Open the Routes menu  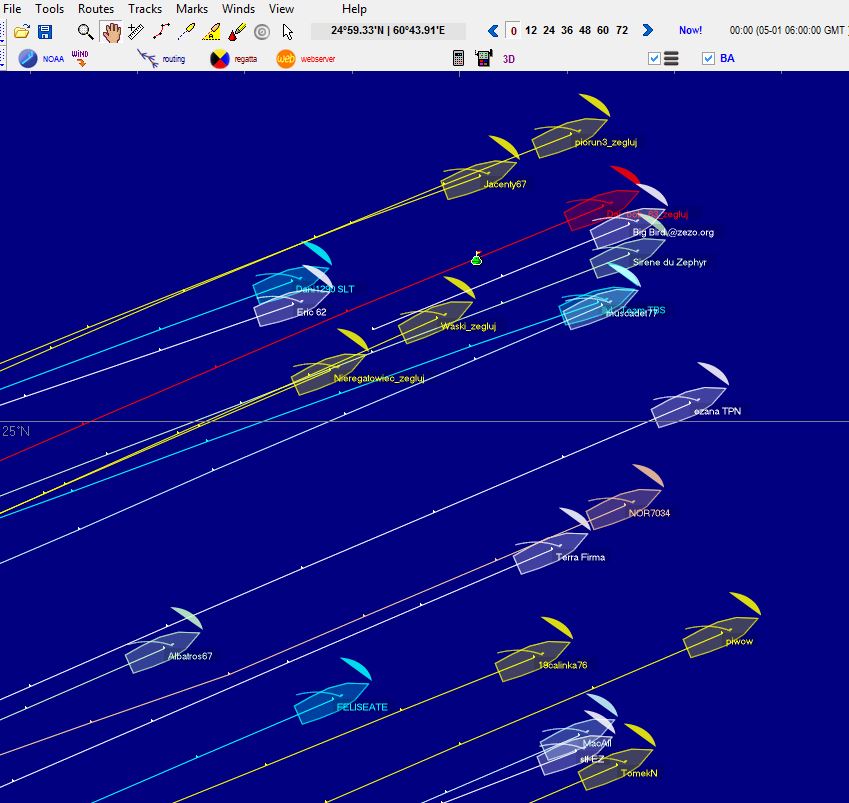point(96,9)
